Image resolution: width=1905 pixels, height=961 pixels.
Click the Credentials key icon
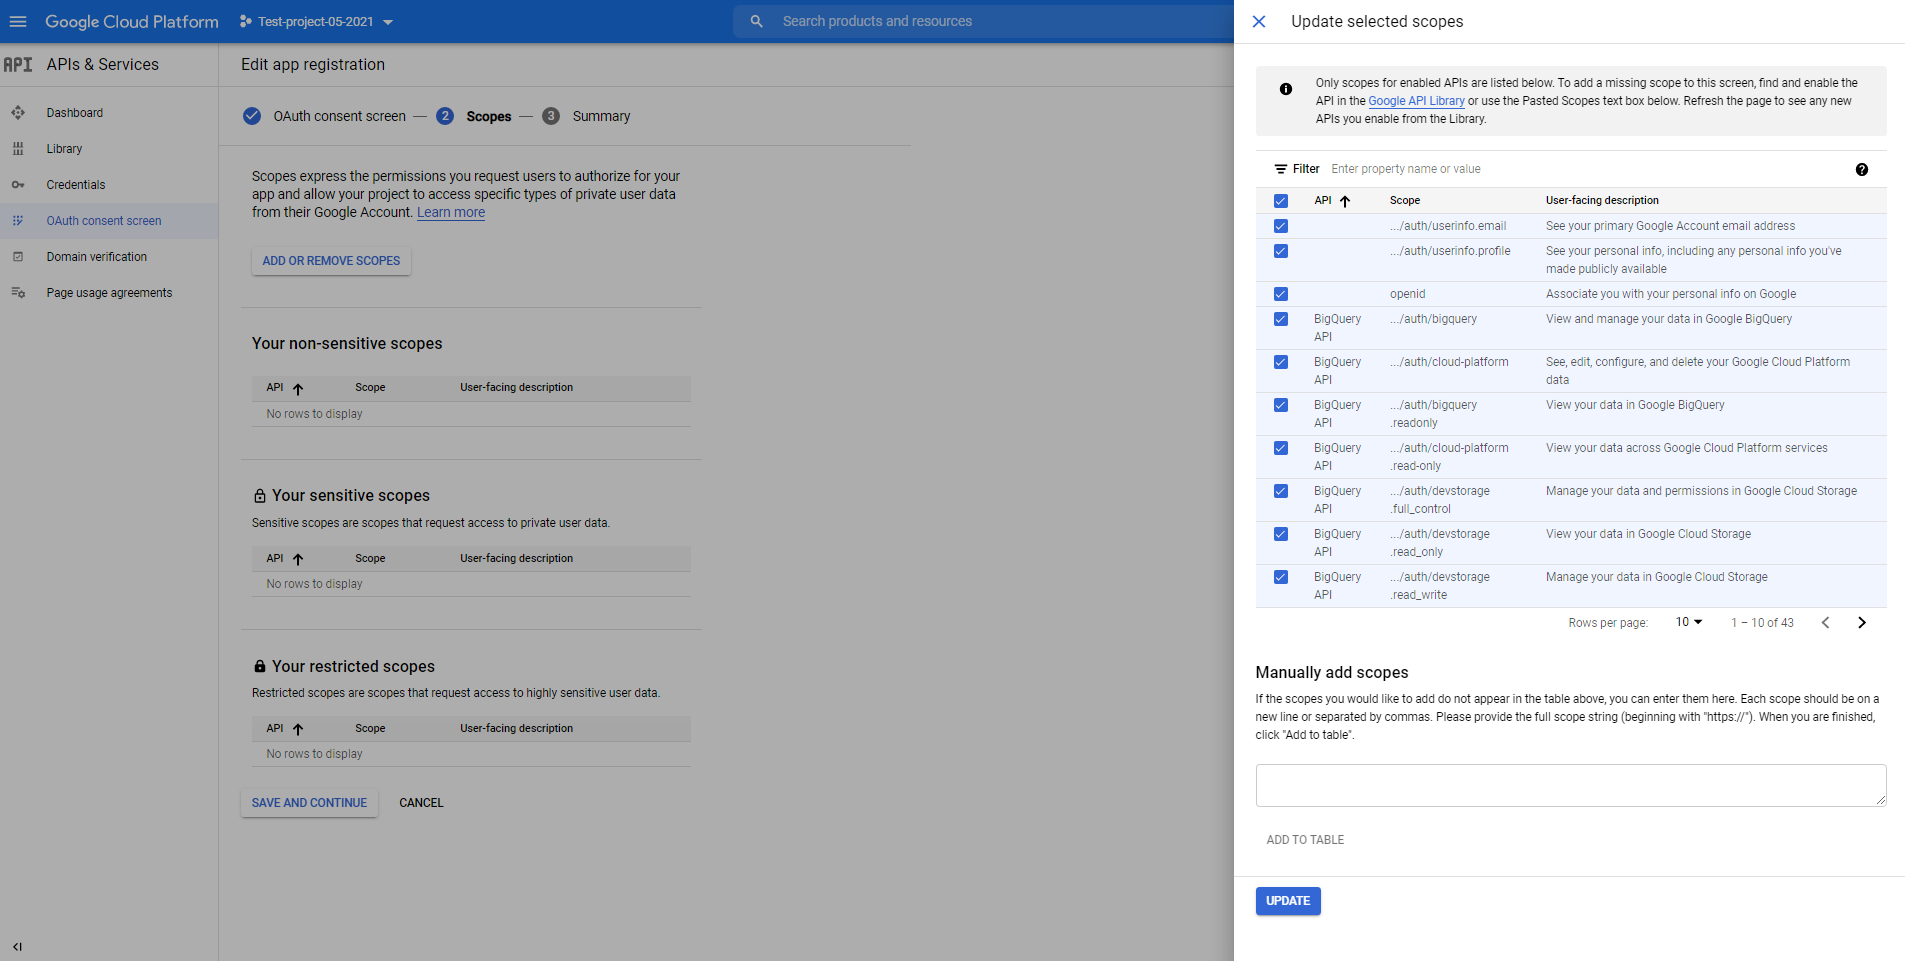[18, 185]
